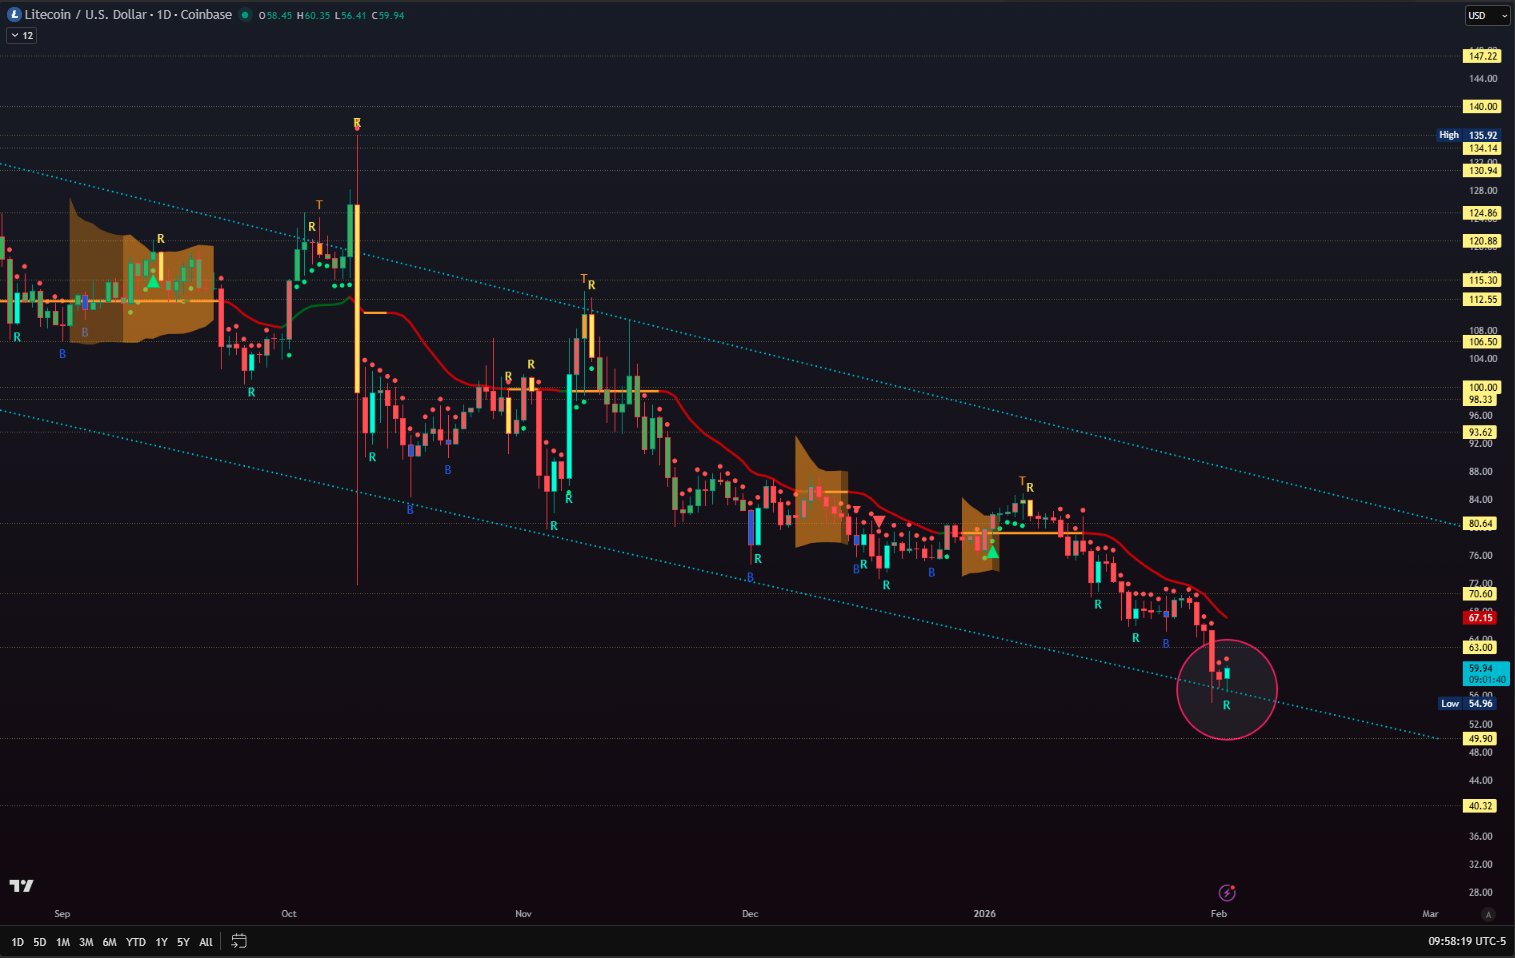Choose the 6M date range
Image resolution: width=1515 pixels, height=958 pixels.
[110, 942]
